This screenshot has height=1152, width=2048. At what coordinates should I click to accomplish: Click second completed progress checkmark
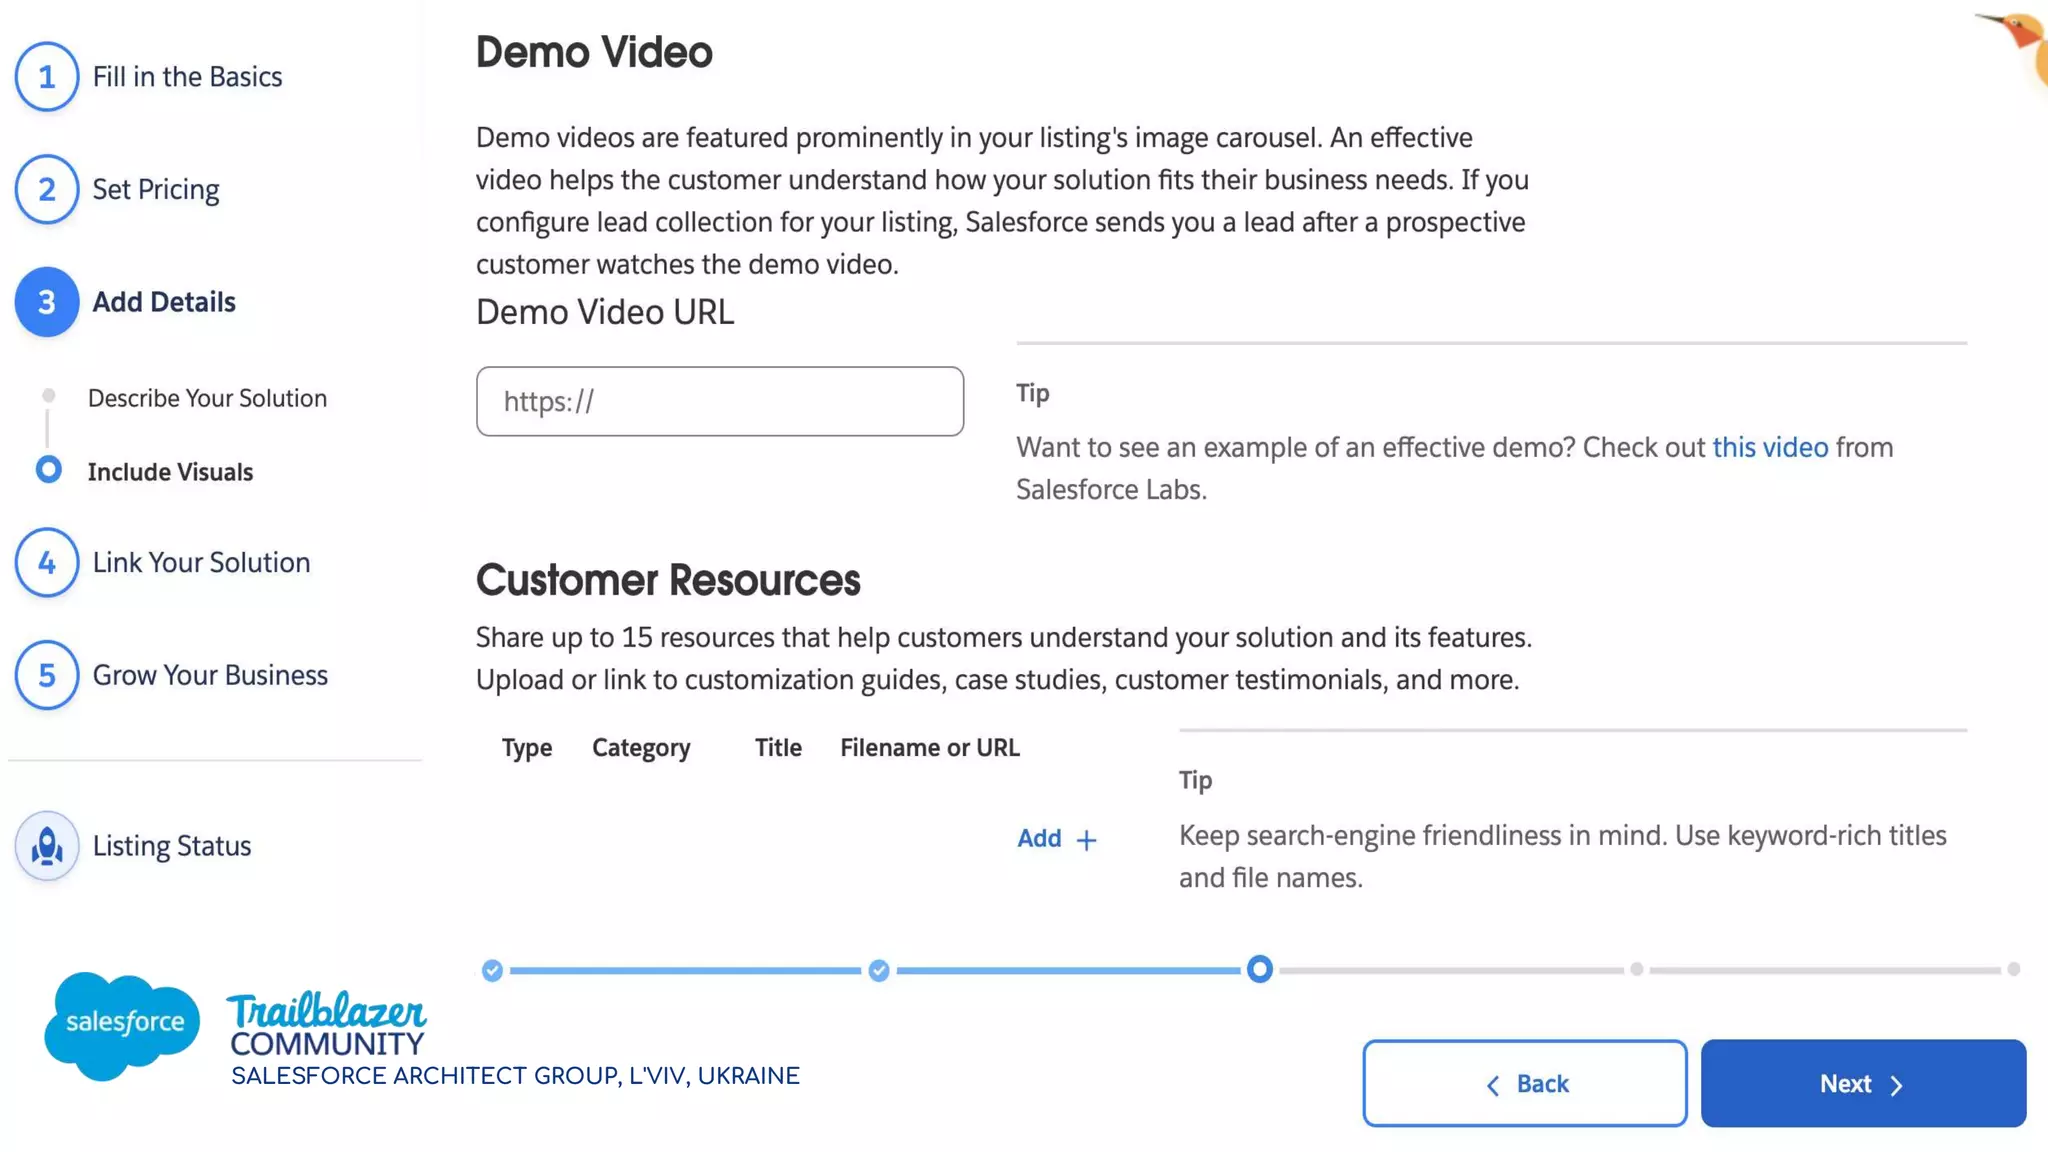coord(879,970)
